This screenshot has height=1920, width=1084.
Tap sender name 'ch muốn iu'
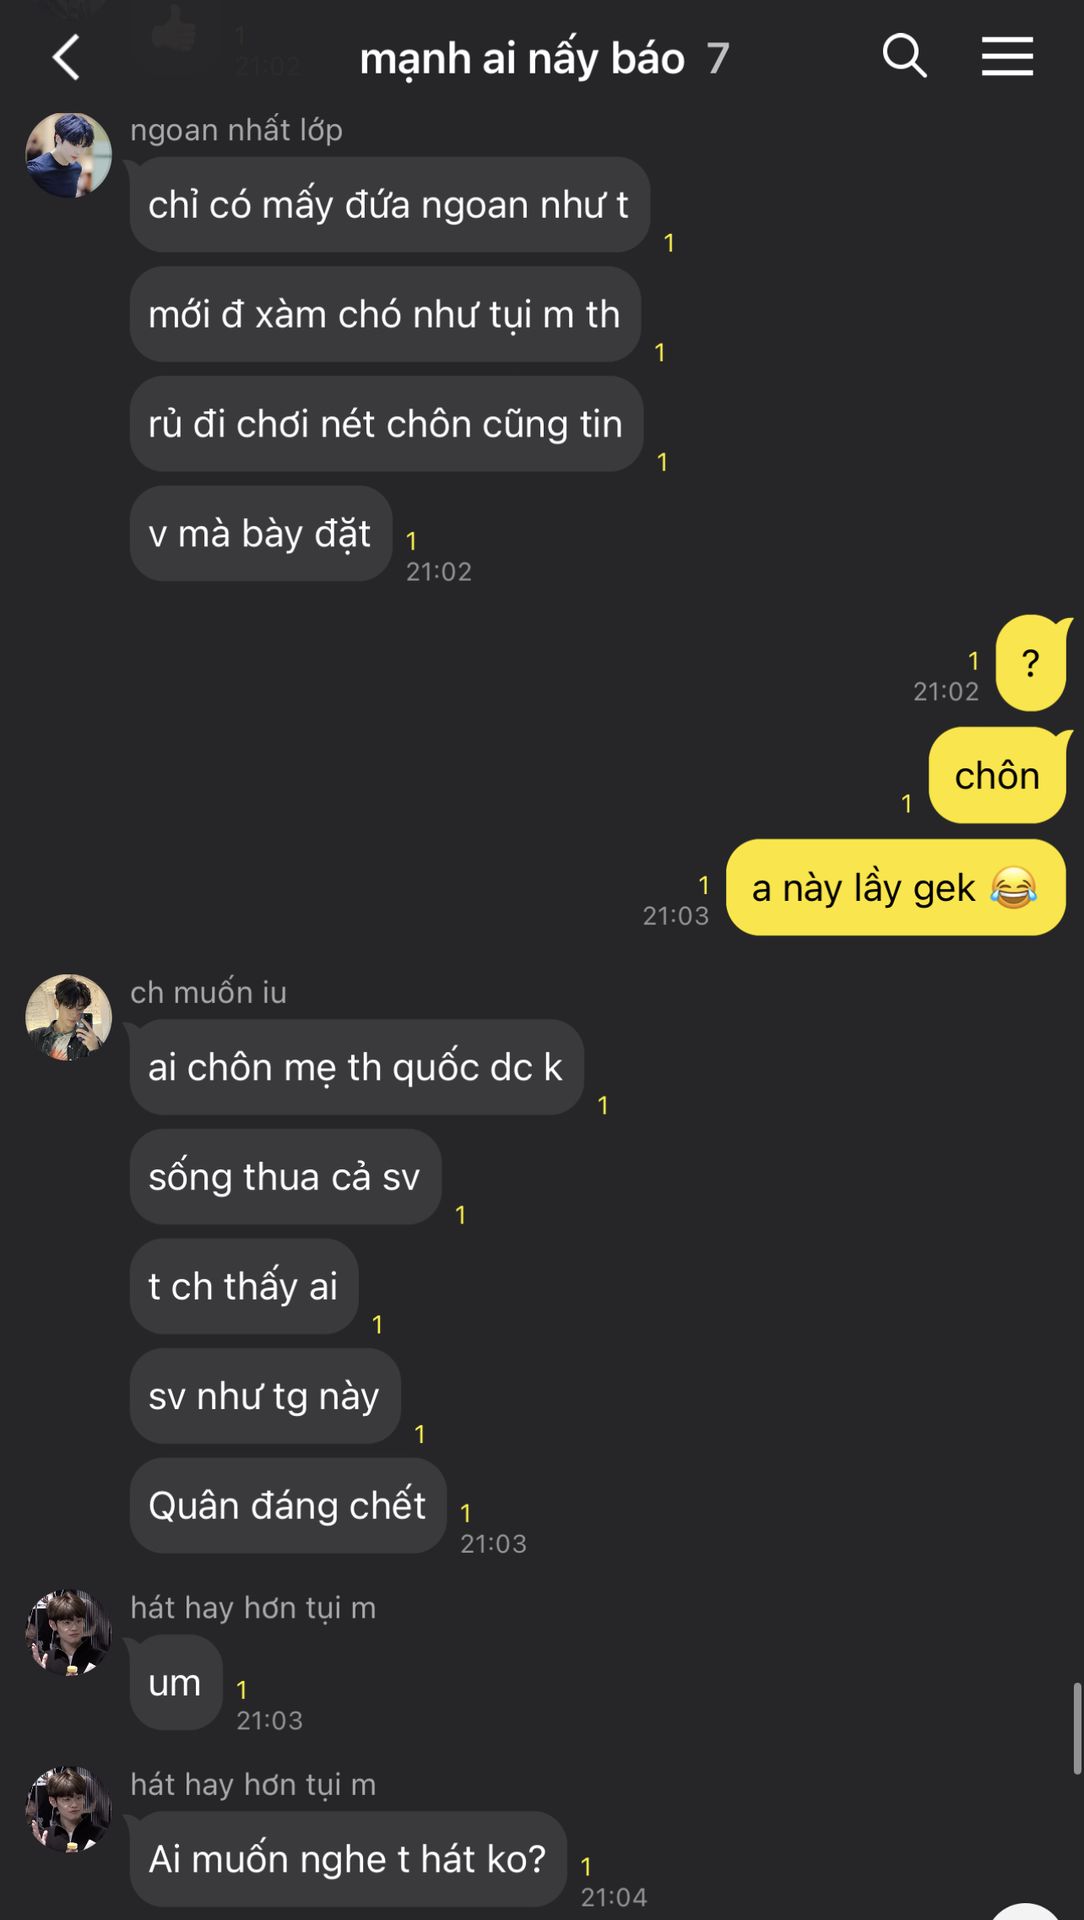pyautogui.click(x=208, y=992)
